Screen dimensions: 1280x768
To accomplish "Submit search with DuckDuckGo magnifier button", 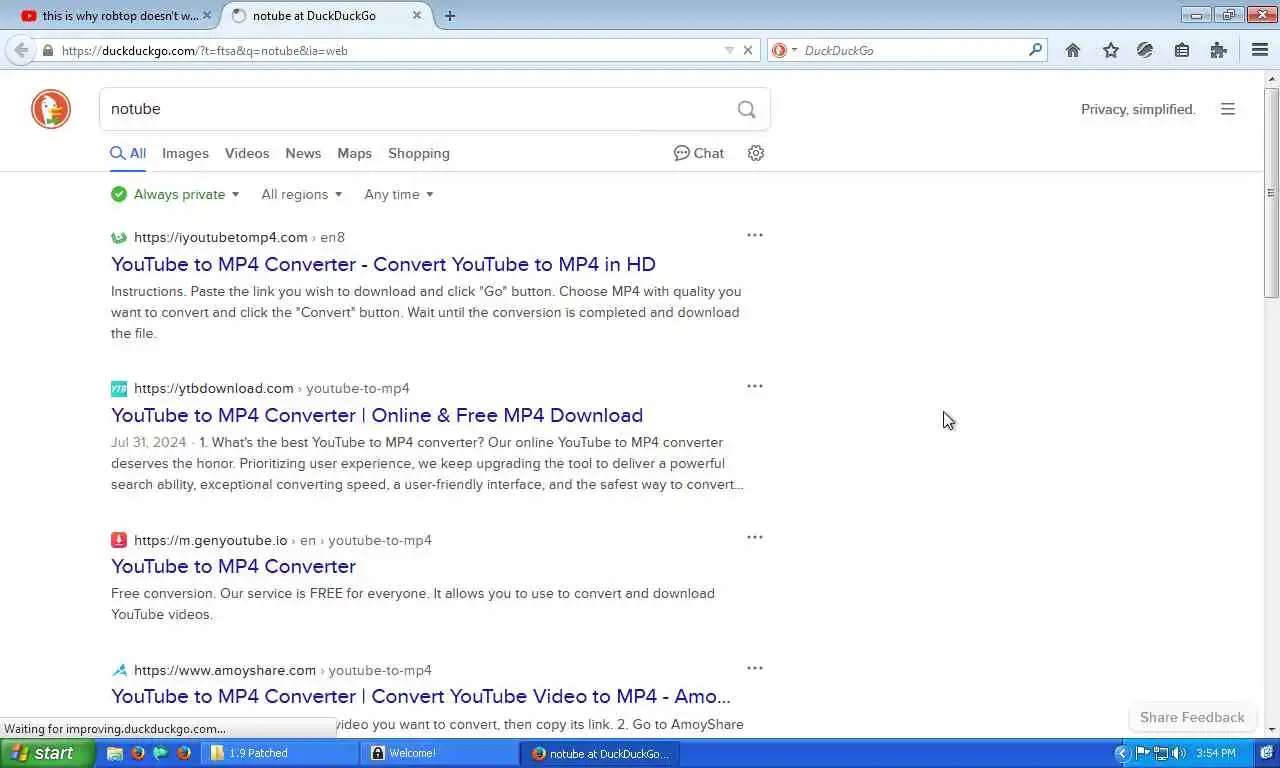I will [x=747, y=109].
